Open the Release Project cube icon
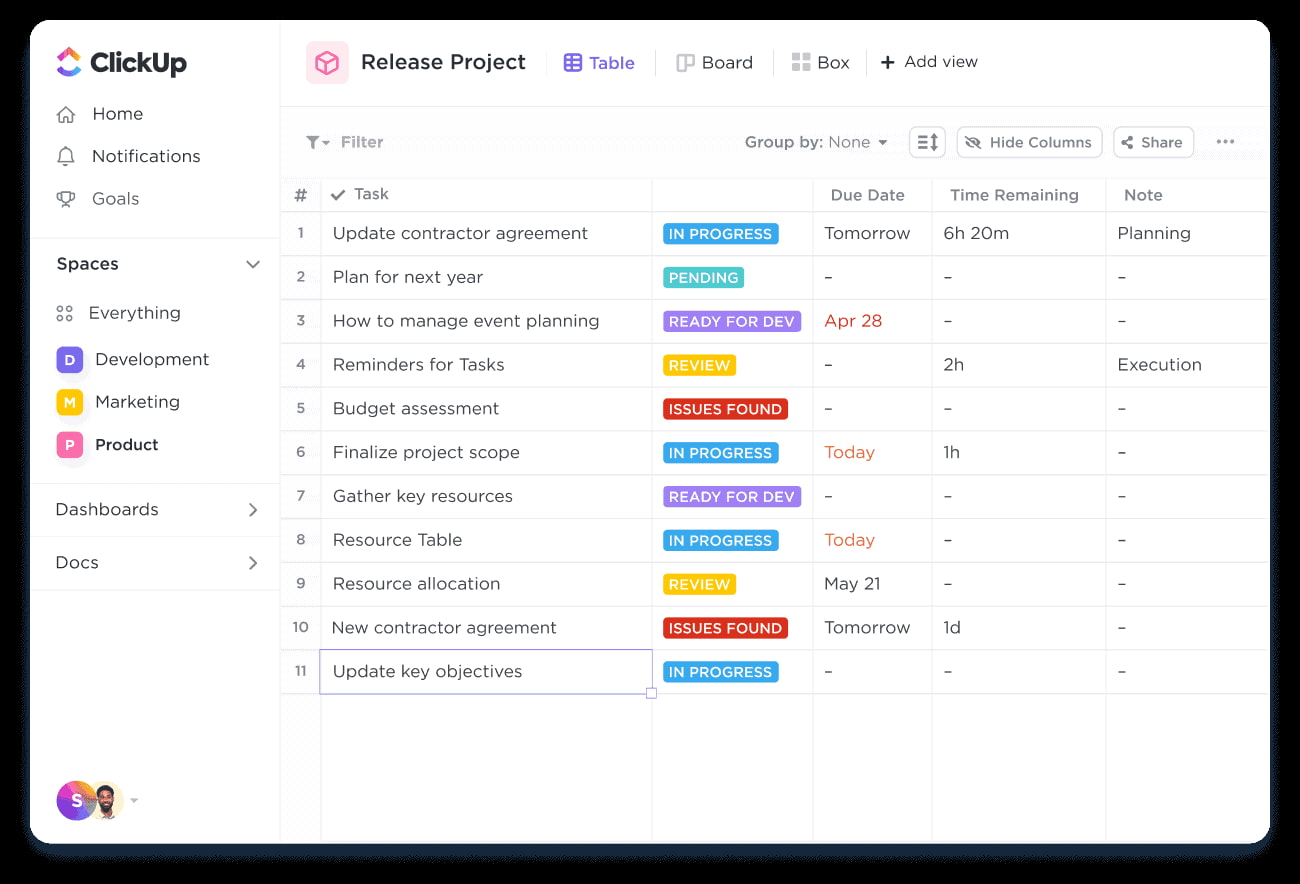The image size is (1300, 884). tap(327, 62)
